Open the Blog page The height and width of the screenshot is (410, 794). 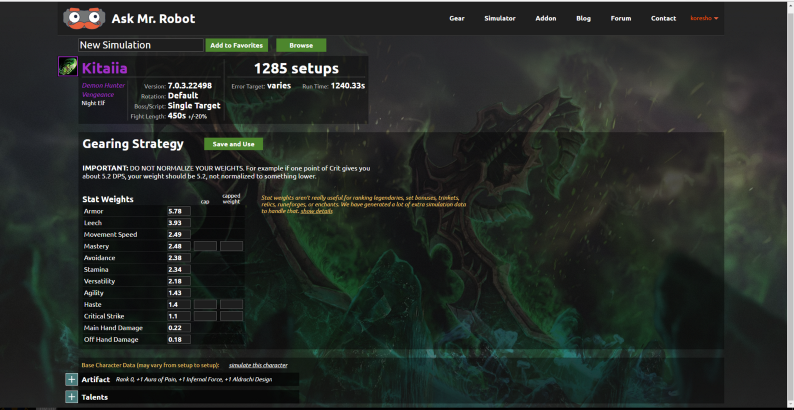tap(583, 18)
